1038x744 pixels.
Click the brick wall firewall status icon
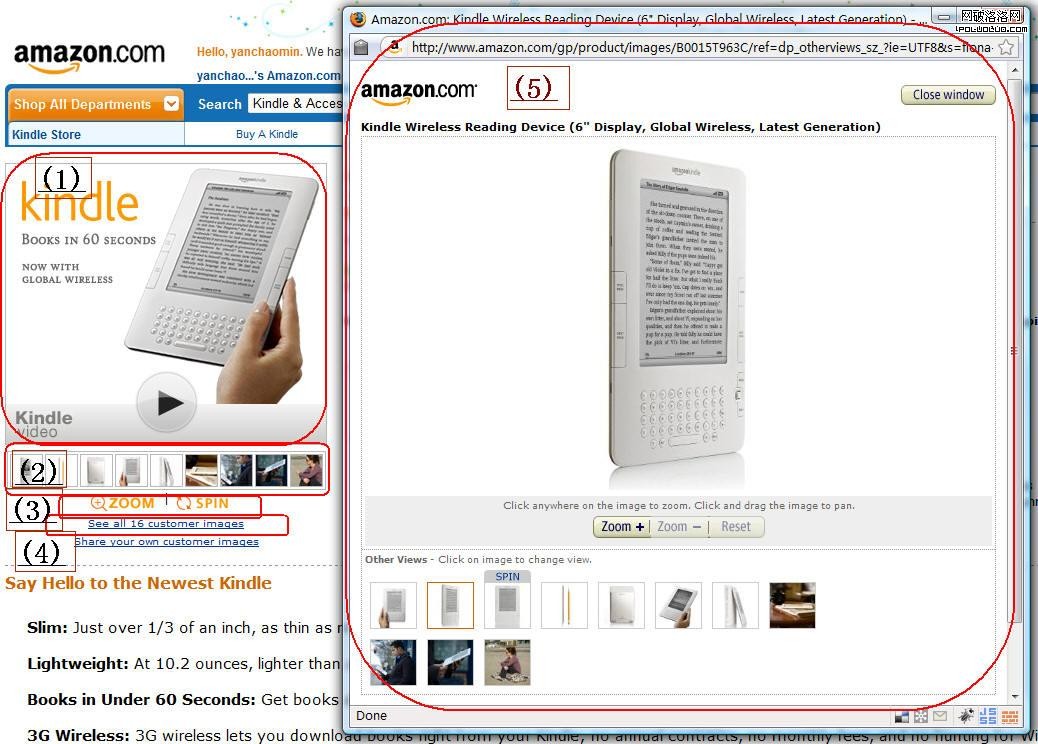(1010, 716)
